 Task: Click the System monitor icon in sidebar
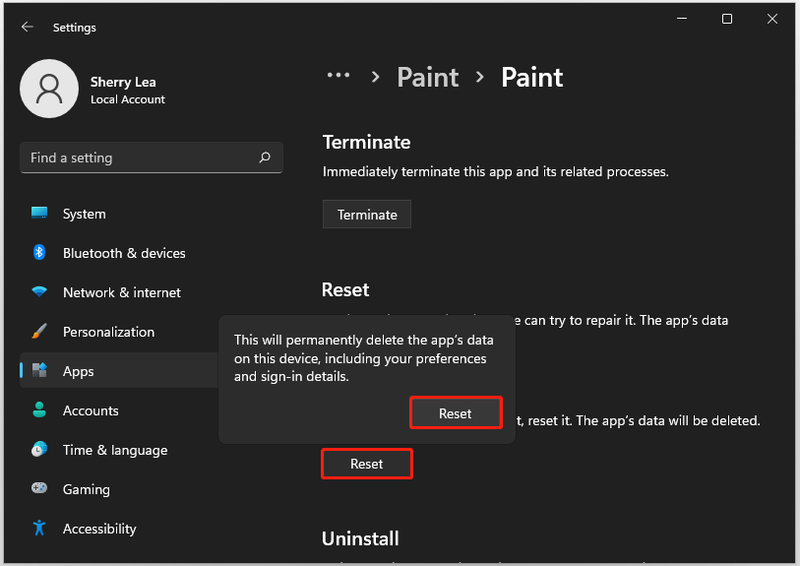tap(39, 213)
